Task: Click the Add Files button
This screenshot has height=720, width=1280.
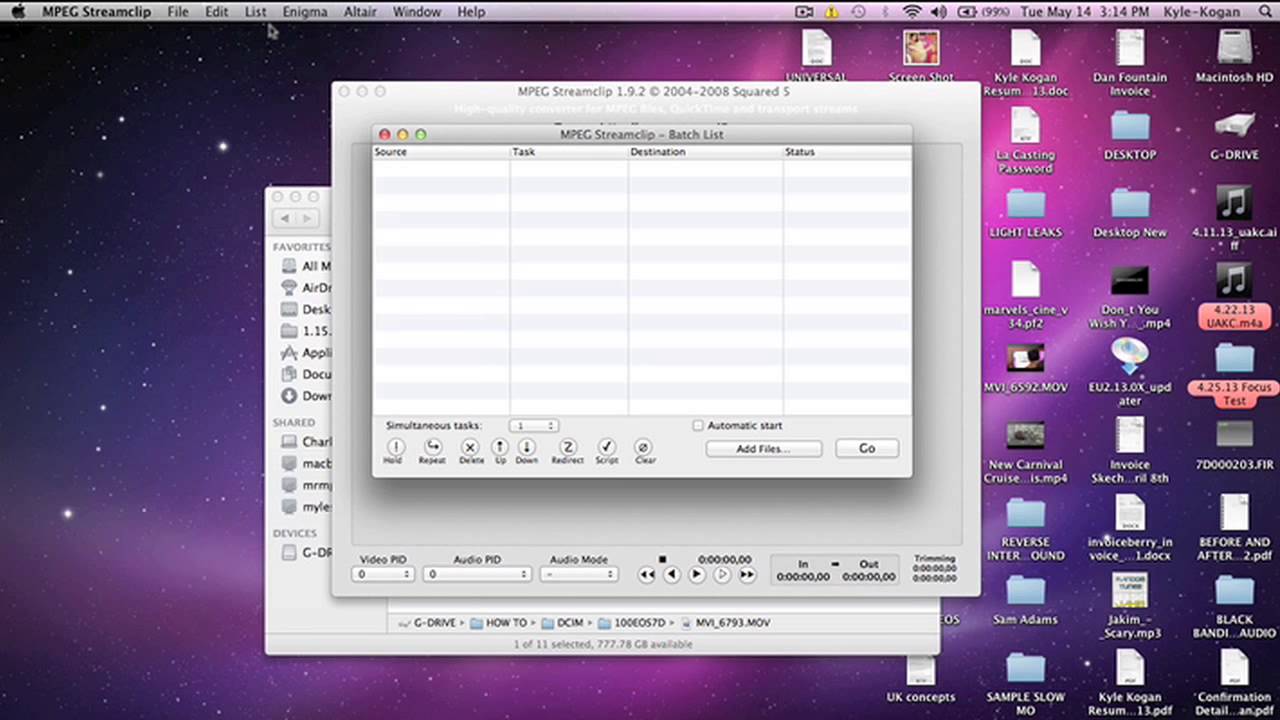Action: 764,449
